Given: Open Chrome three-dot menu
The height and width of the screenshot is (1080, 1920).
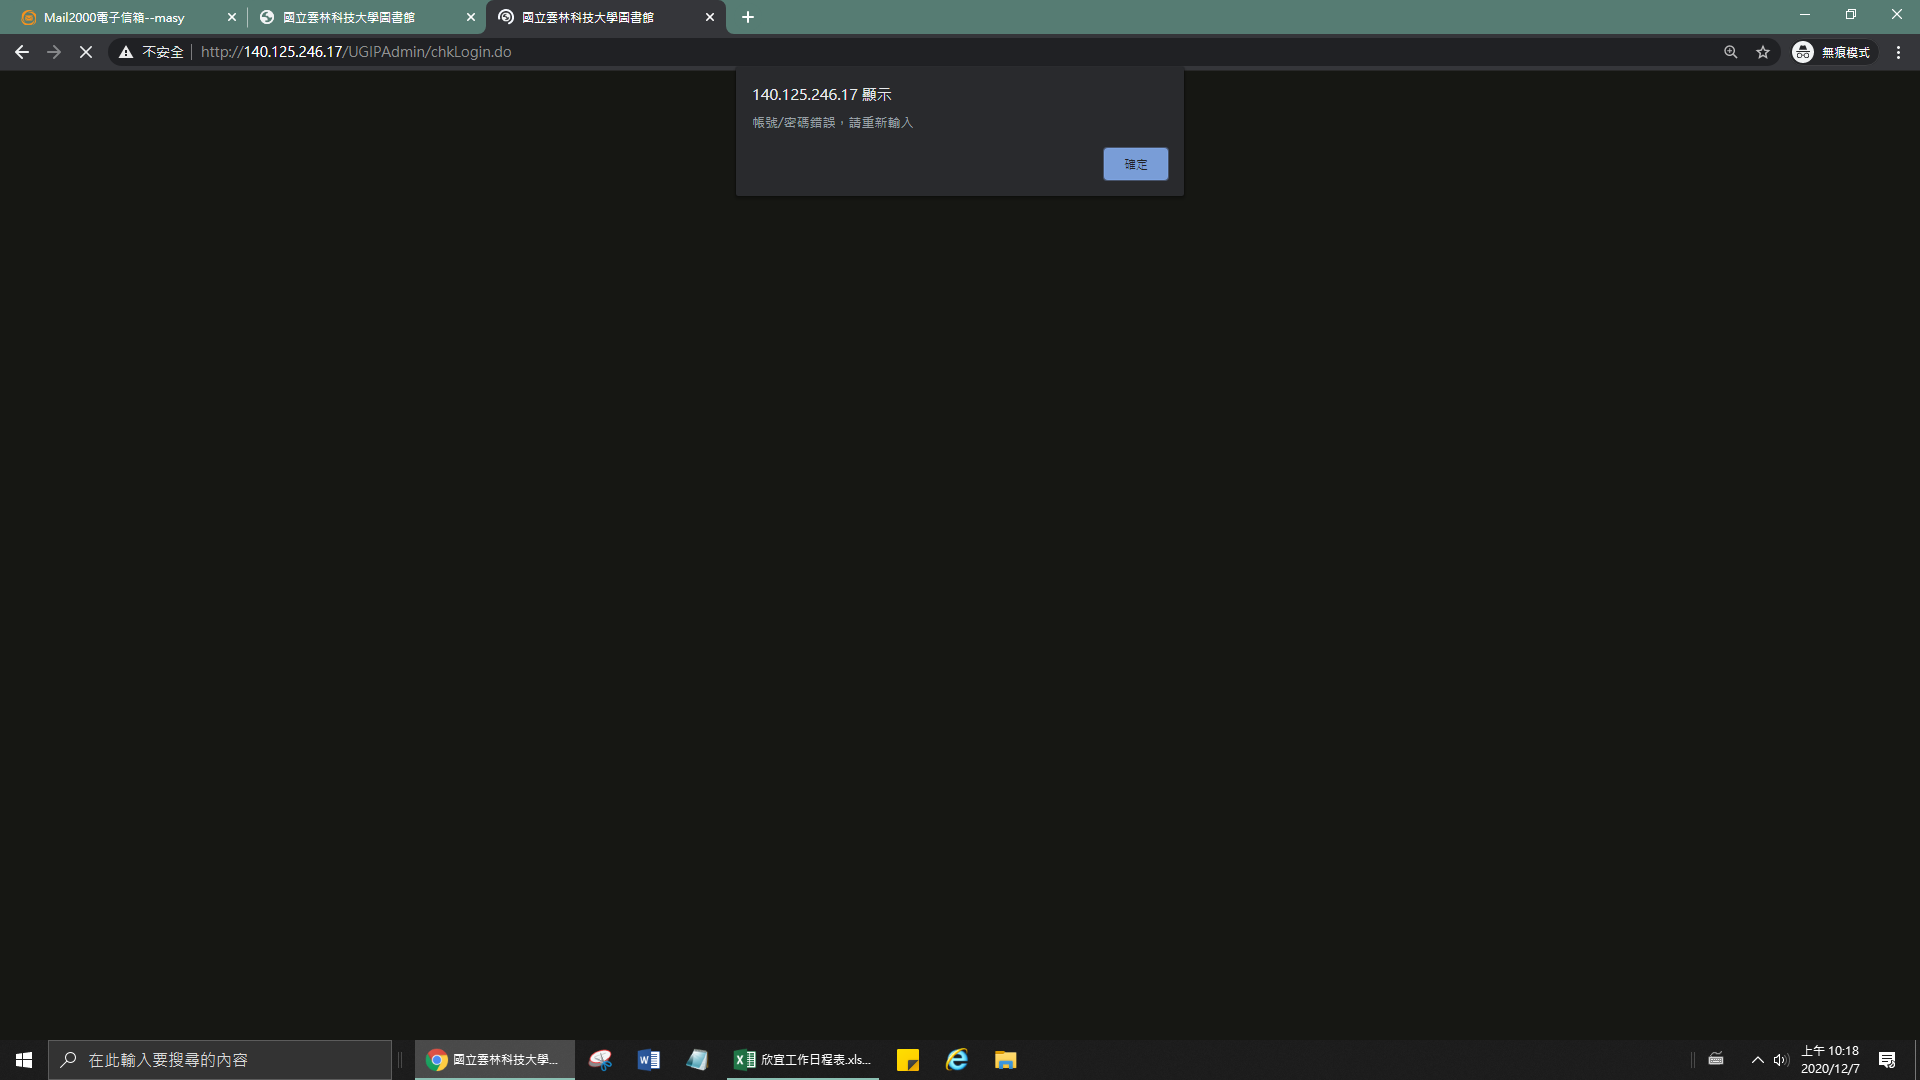Looking at the screenshot, I should click(1898, 52).
